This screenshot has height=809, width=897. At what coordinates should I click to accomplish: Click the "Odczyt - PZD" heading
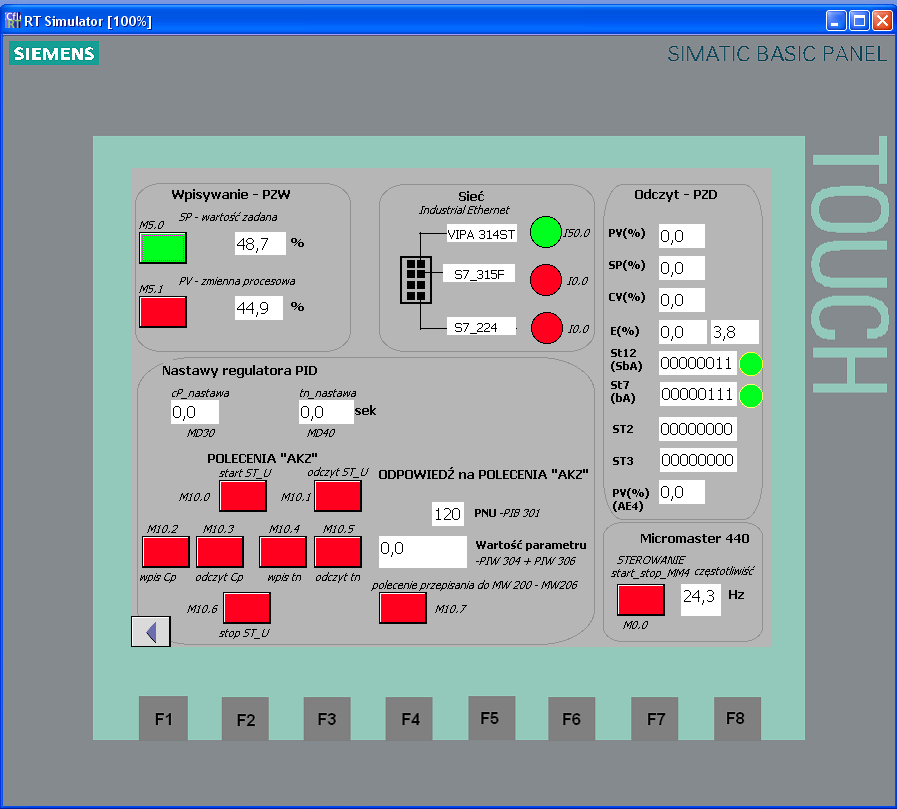click(x=676, y=195)
